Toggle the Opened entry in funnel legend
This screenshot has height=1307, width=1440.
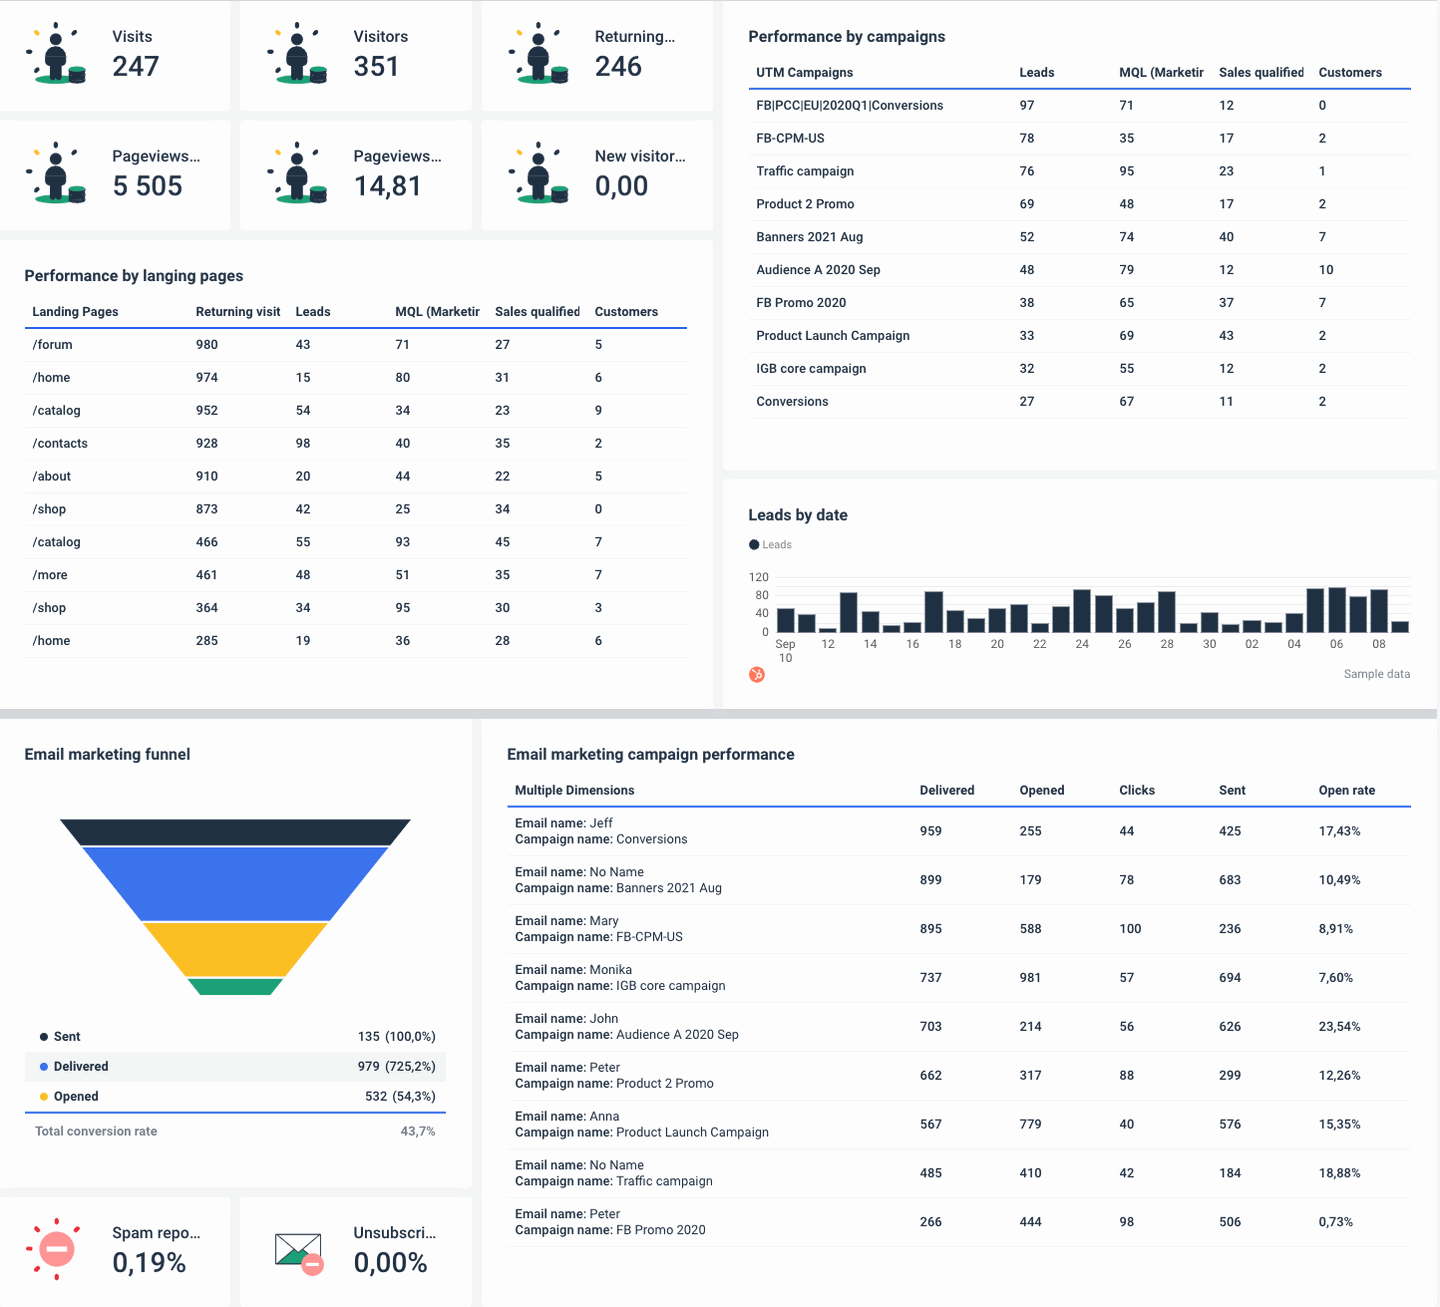70,1096
